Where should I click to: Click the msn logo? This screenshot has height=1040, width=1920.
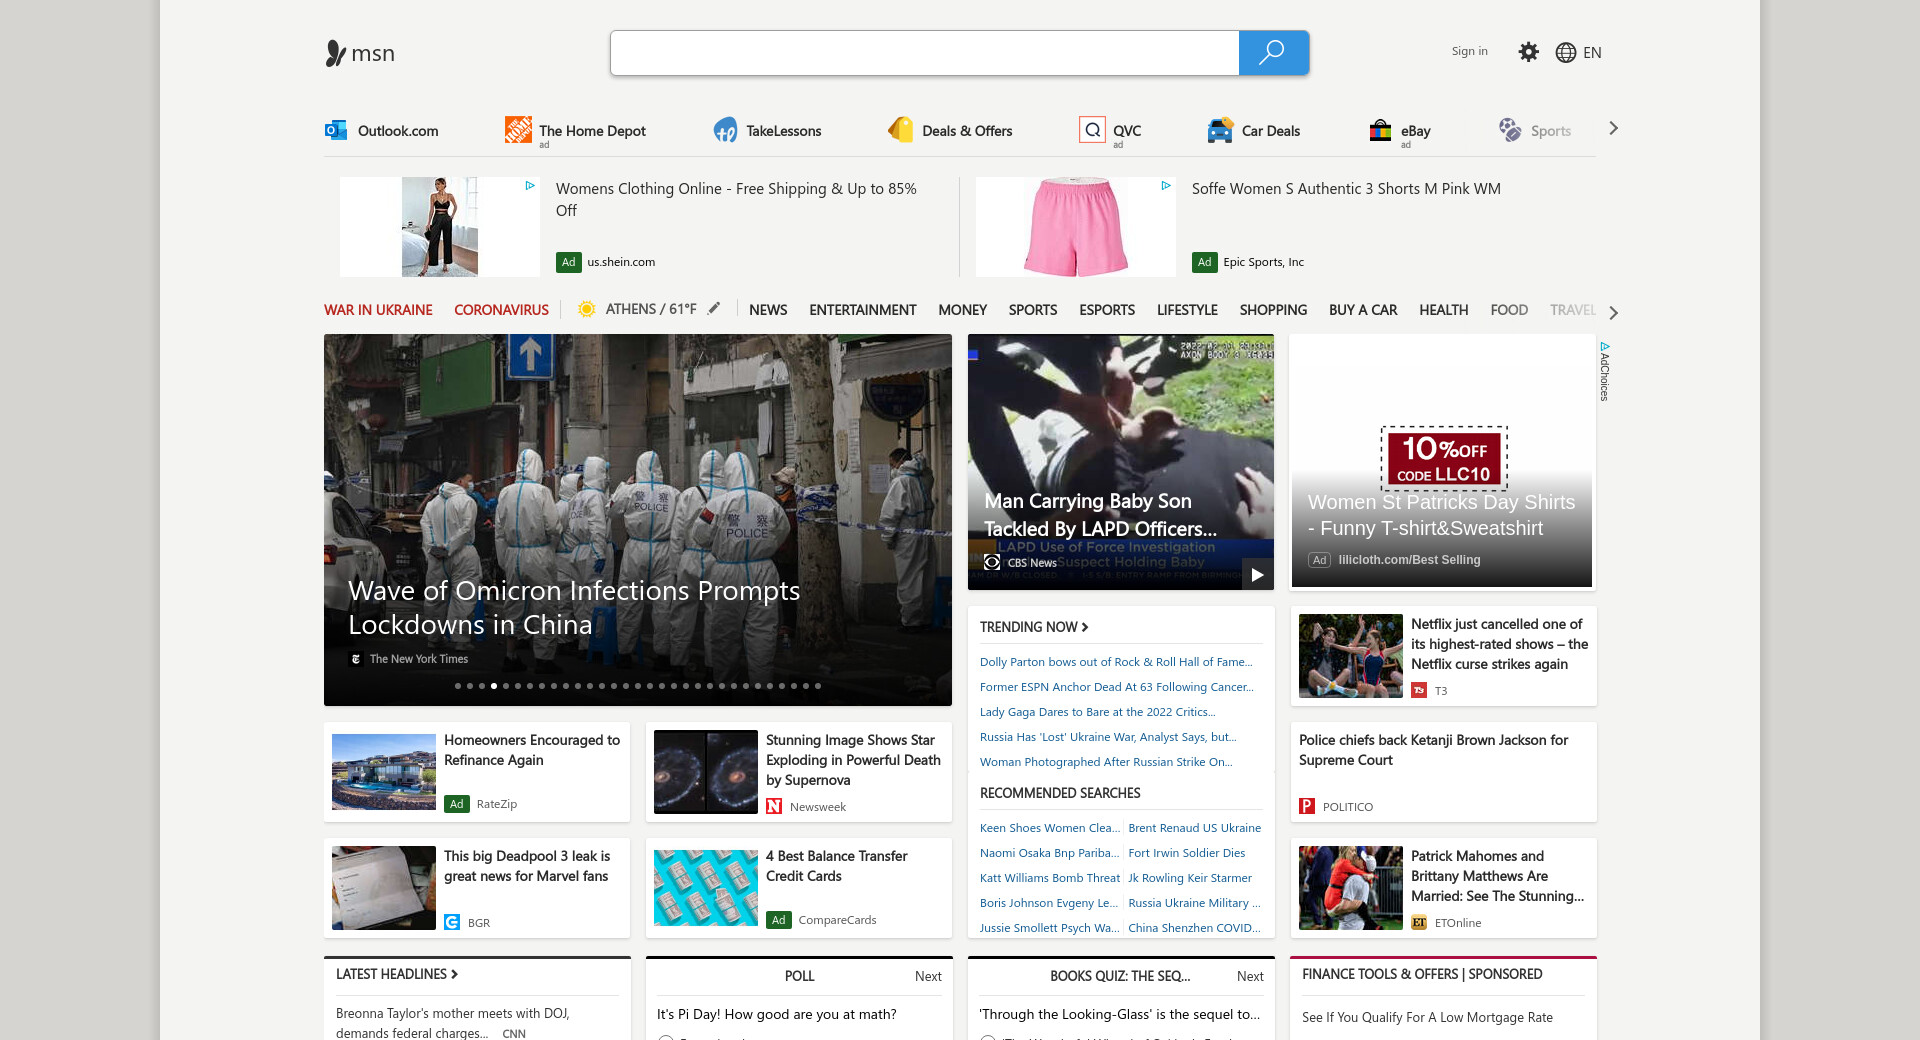click(361, 53)
